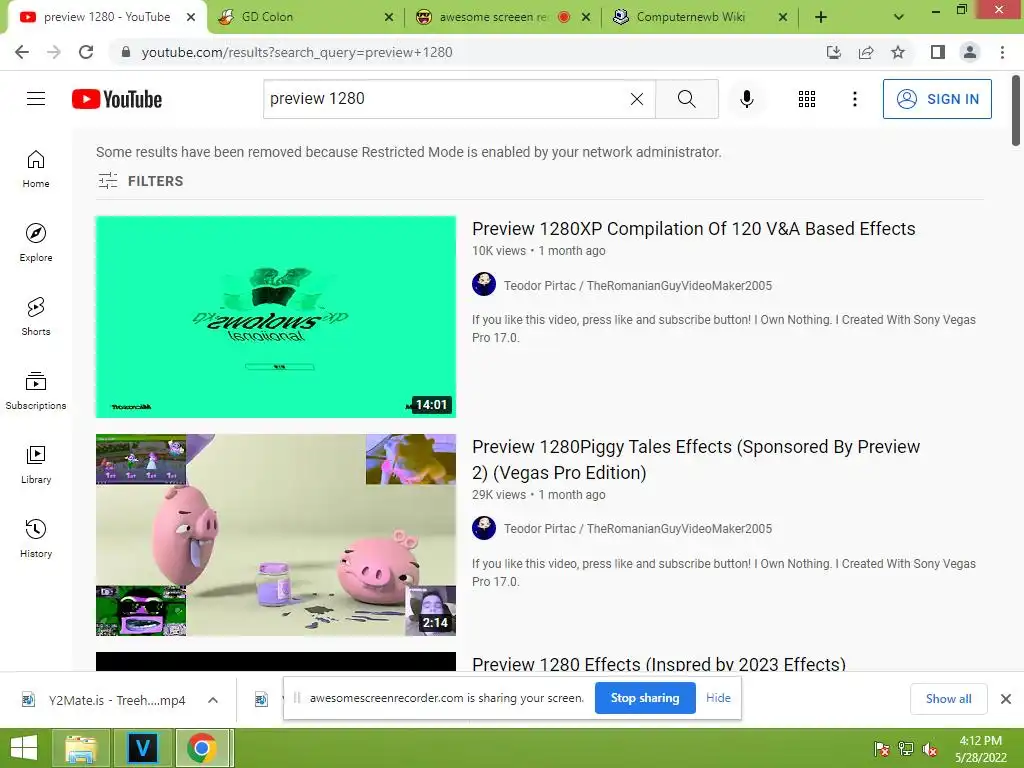Open the Chrome three-dot menu
Image resolution: width=1024 pixels, height=768 pixels.
point(1002,52)
